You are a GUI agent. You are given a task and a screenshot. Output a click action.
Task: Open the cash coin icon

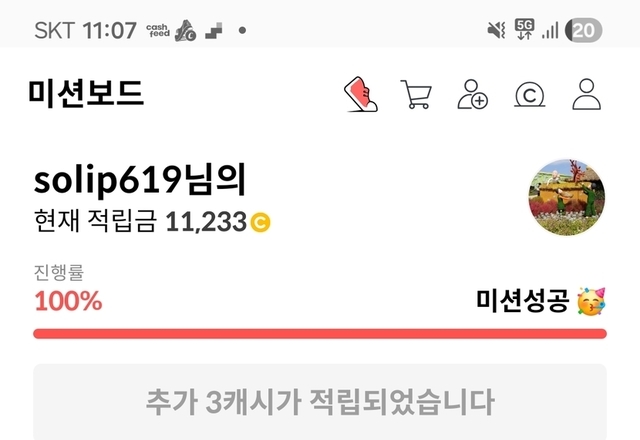[x=529, y=95]
